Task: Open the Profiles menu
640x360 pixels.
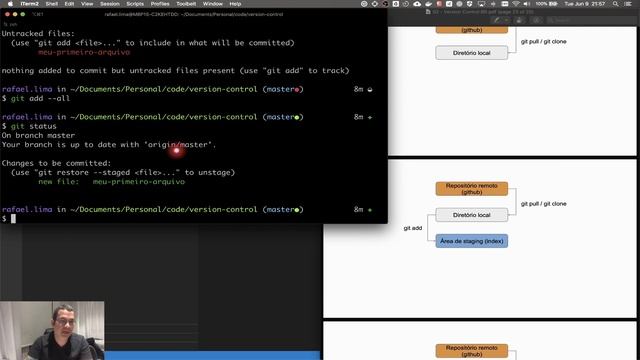Action: coord(160,4)
